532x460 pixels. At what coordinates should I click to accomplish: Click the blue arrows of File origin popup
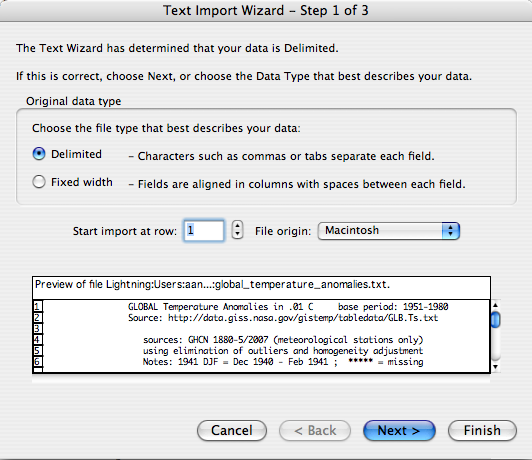451,231
